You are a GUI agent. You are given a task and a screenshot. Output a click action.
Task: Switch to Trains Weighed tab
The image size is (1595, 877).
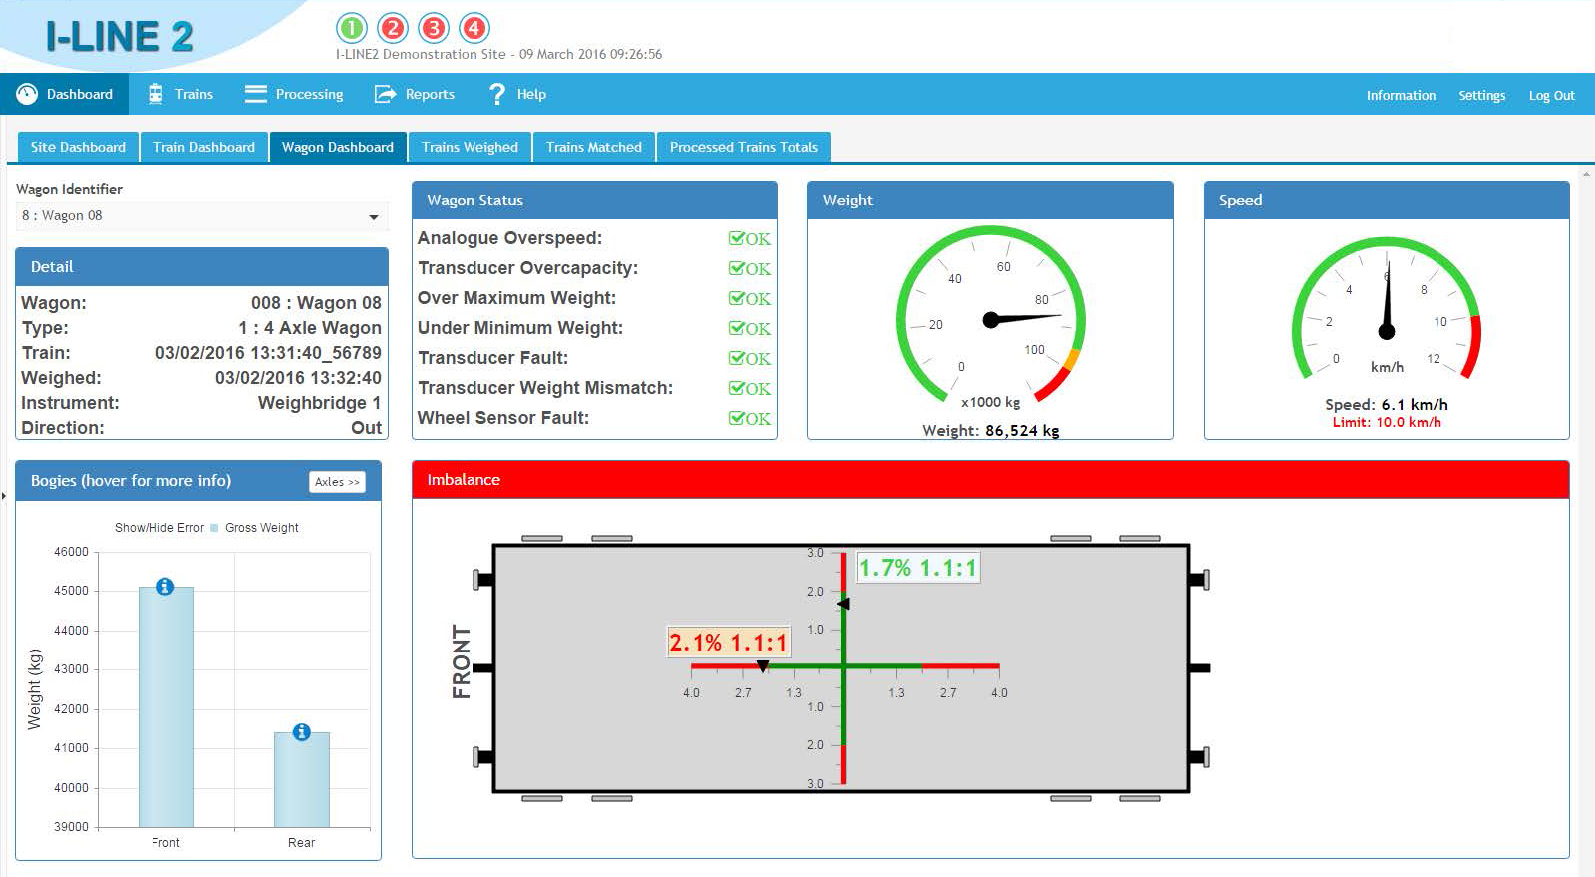[470, 147]
